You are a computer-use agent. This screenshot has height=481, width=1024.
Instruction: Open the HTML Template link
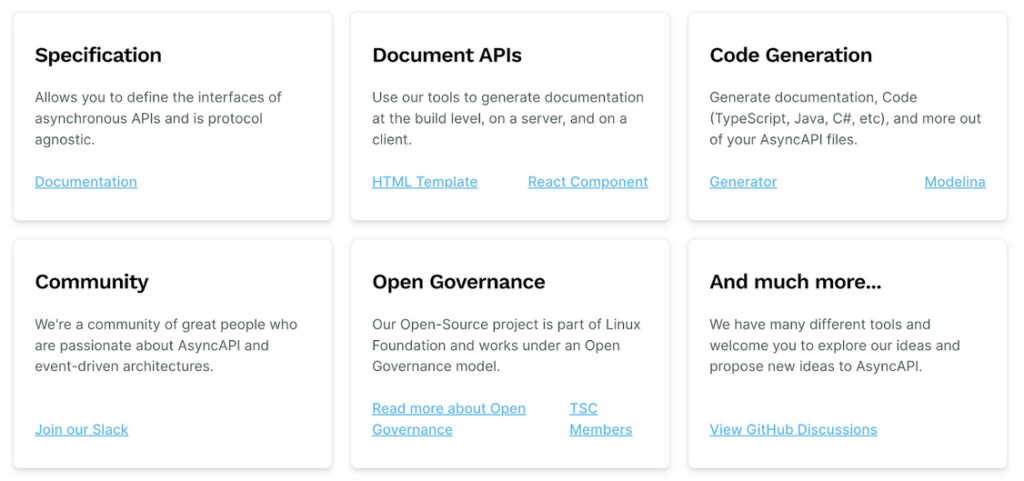pos(424,181)
